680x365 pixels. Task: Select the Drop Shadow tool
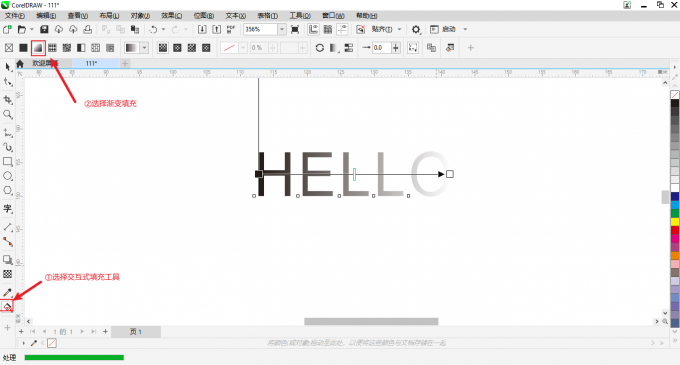click(8, 259)
